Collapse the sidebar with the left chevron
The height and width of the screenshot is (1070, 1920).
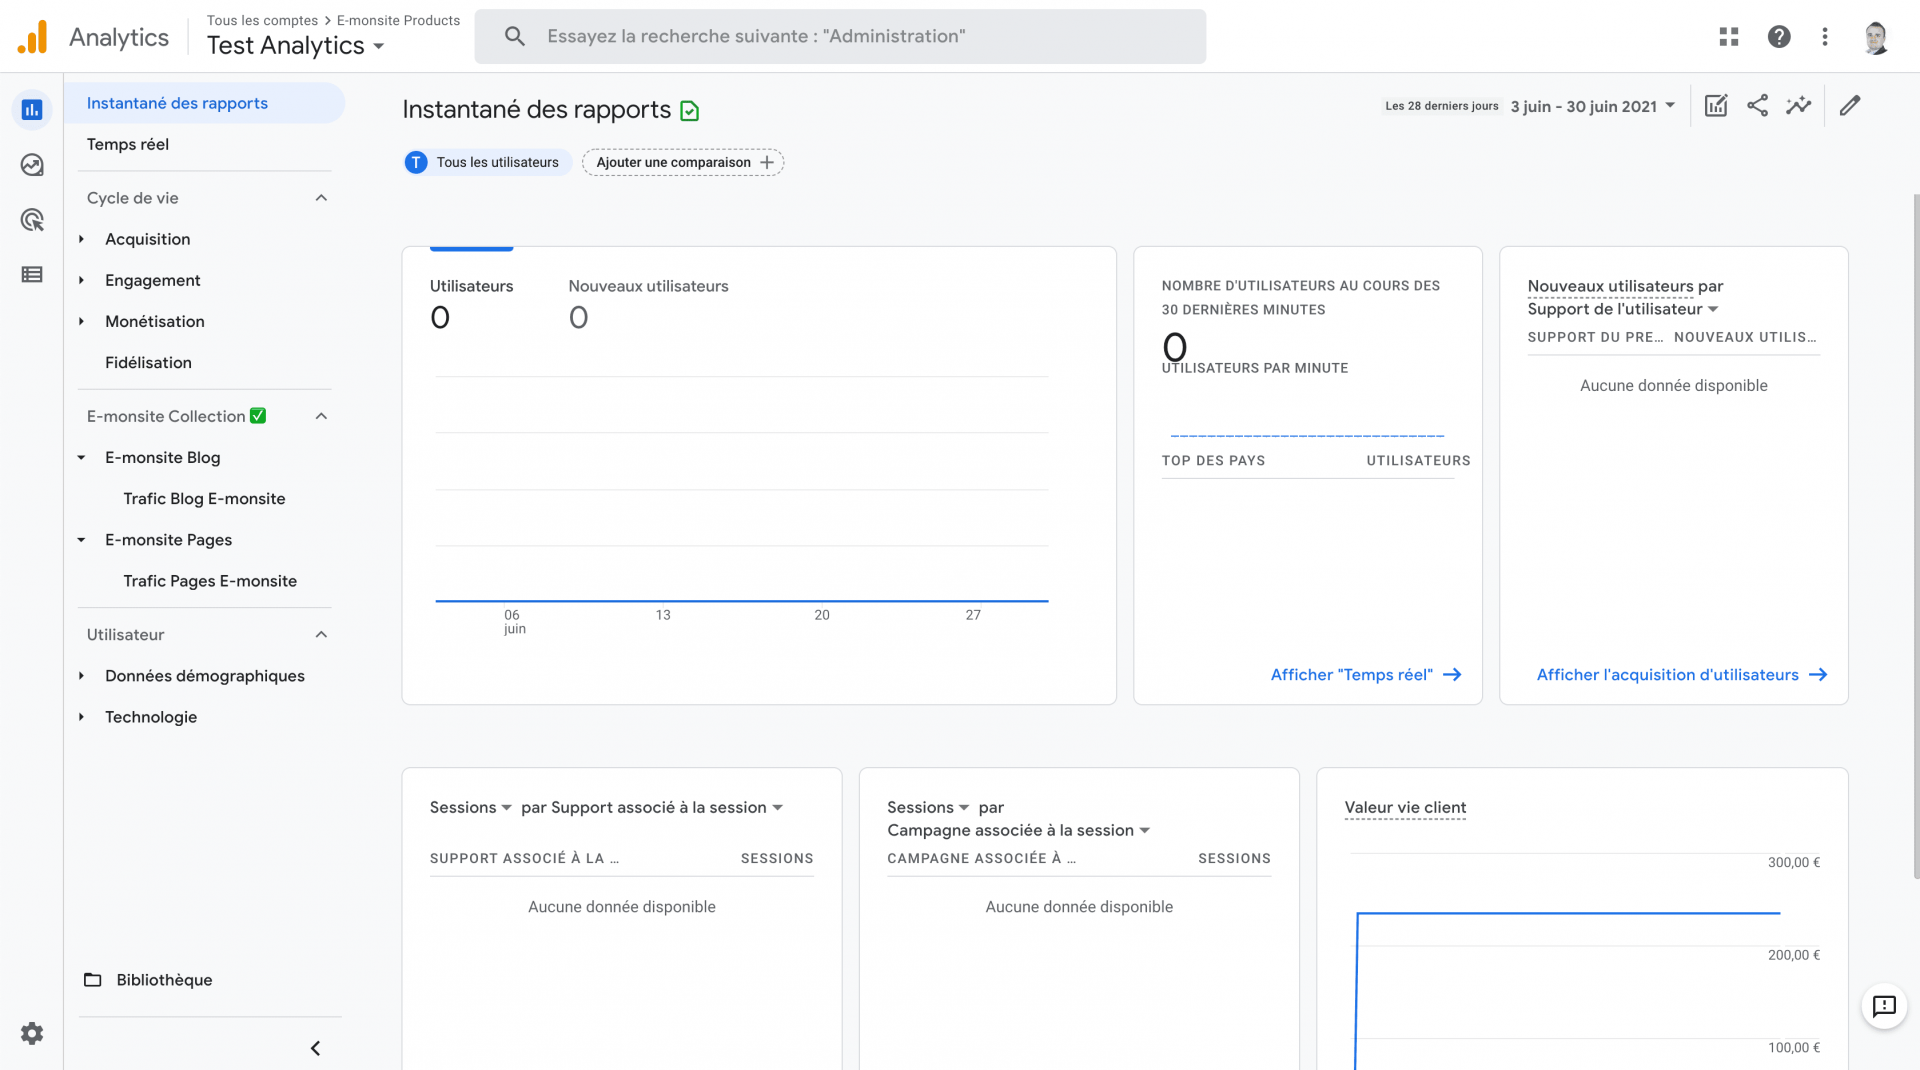[315, 1048]
